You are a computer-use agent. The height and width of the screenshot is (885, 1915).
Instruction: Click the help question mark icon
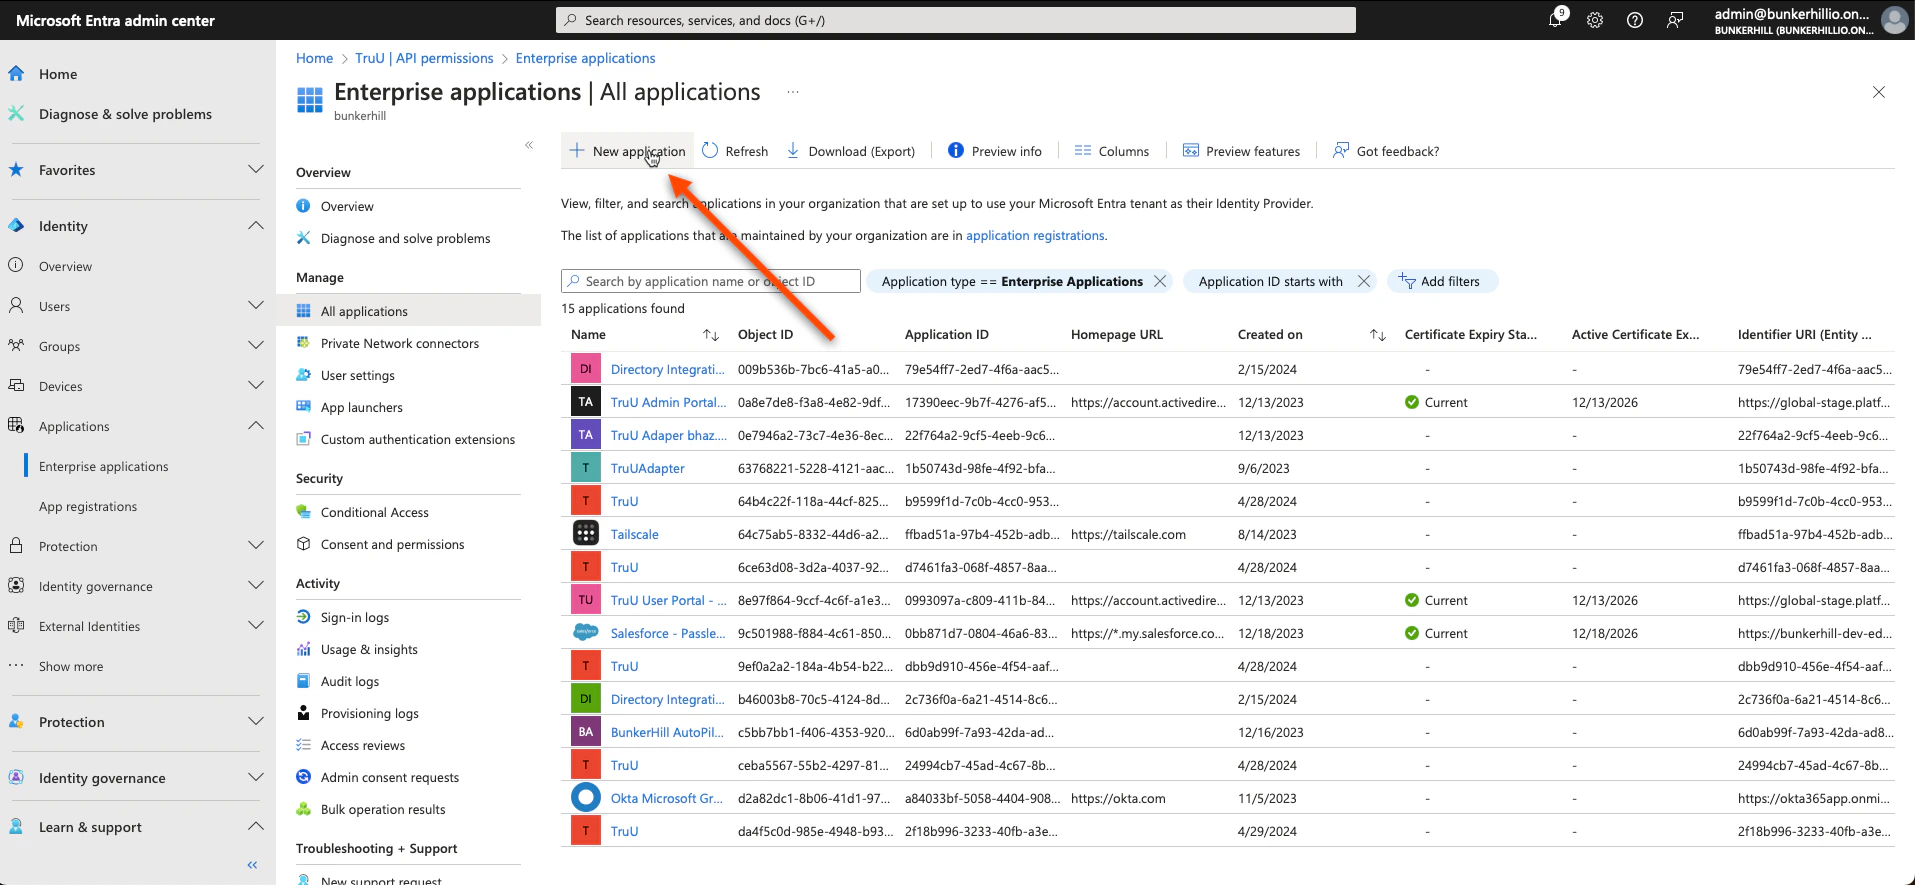(1635, 20)
